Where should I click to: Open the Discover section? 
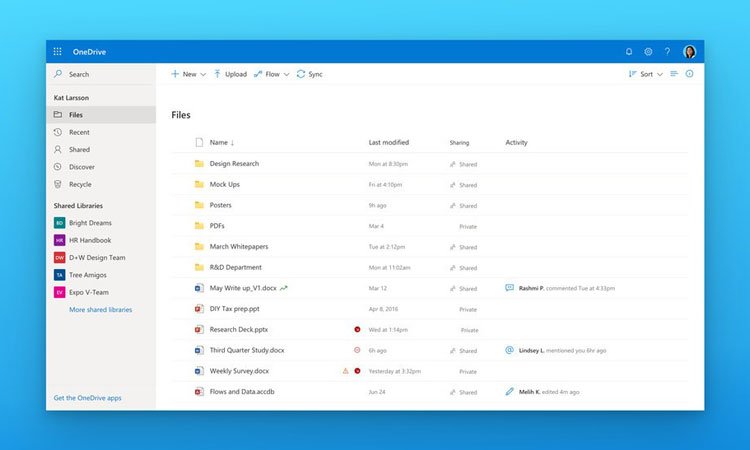[x=81, y=167]
